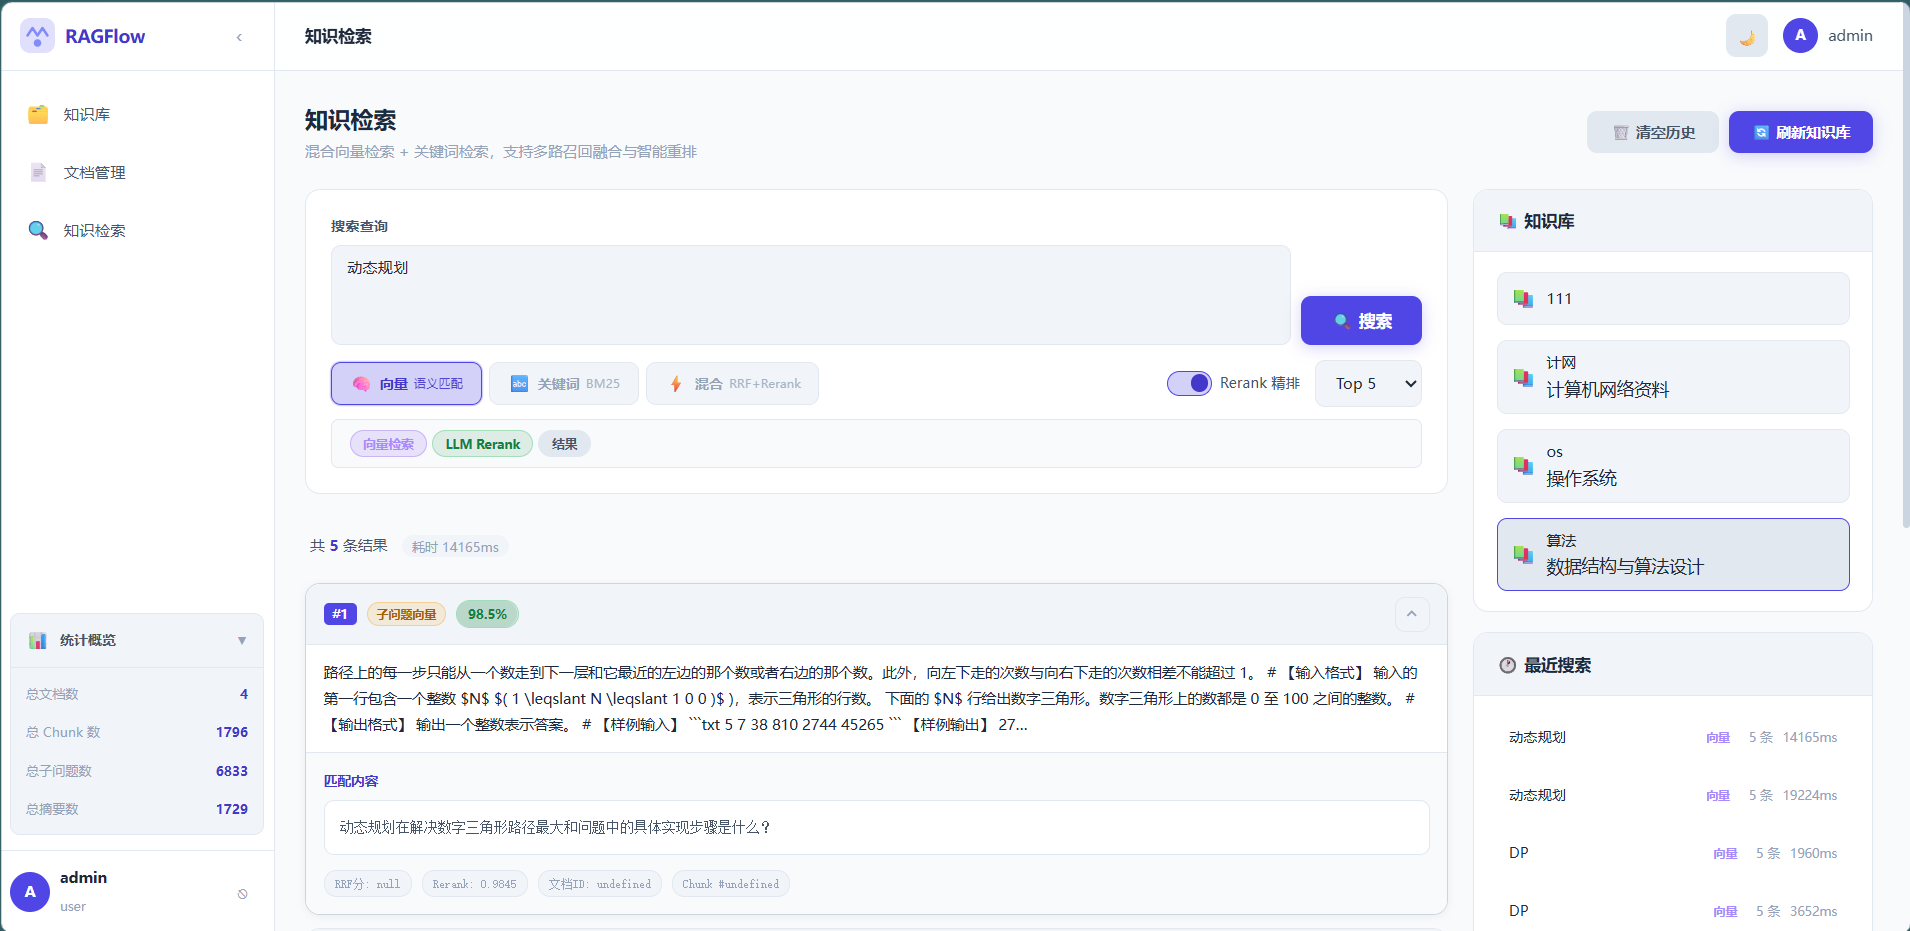Select the 操作系统 knowledge base
Image resolution: width=1910 pixels, height=931 pixels.
[1672, 466]
